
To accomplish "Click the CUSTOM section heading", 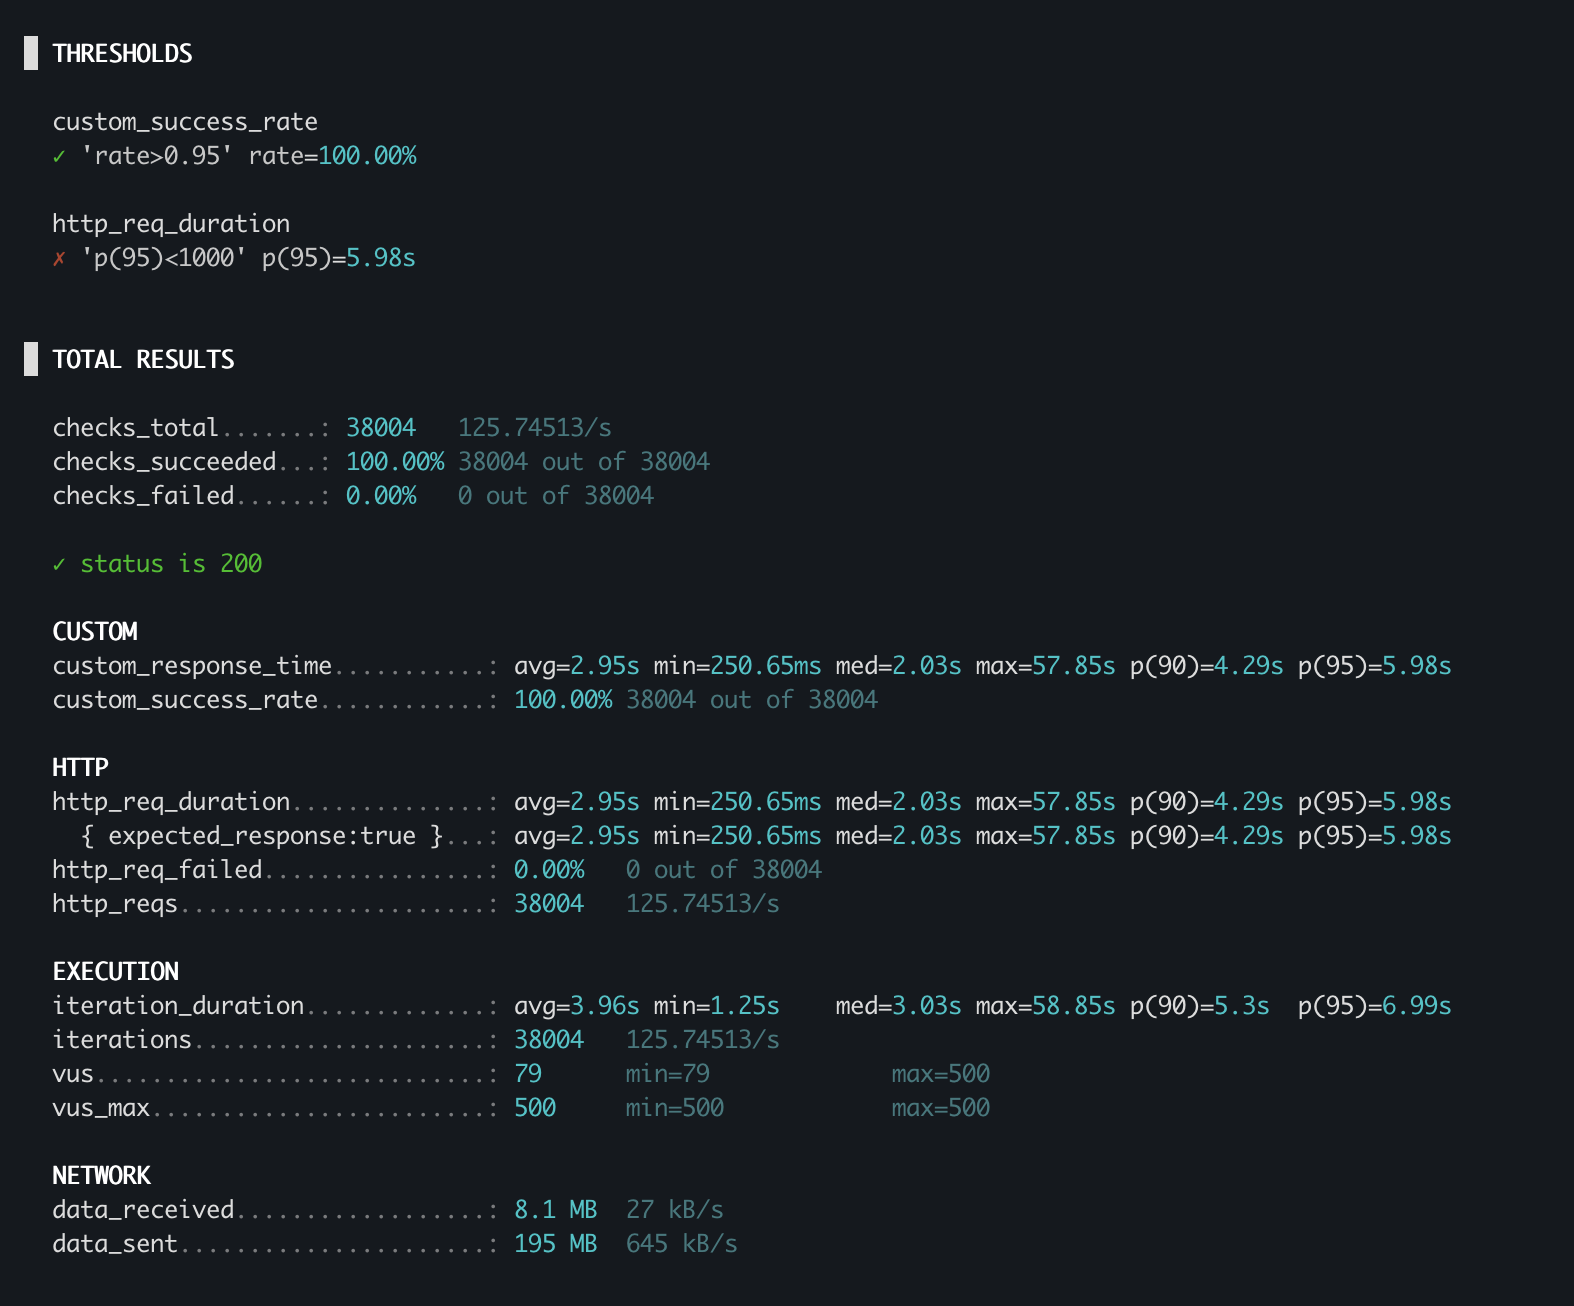I will pyautogui.click(x=95, y=632).
